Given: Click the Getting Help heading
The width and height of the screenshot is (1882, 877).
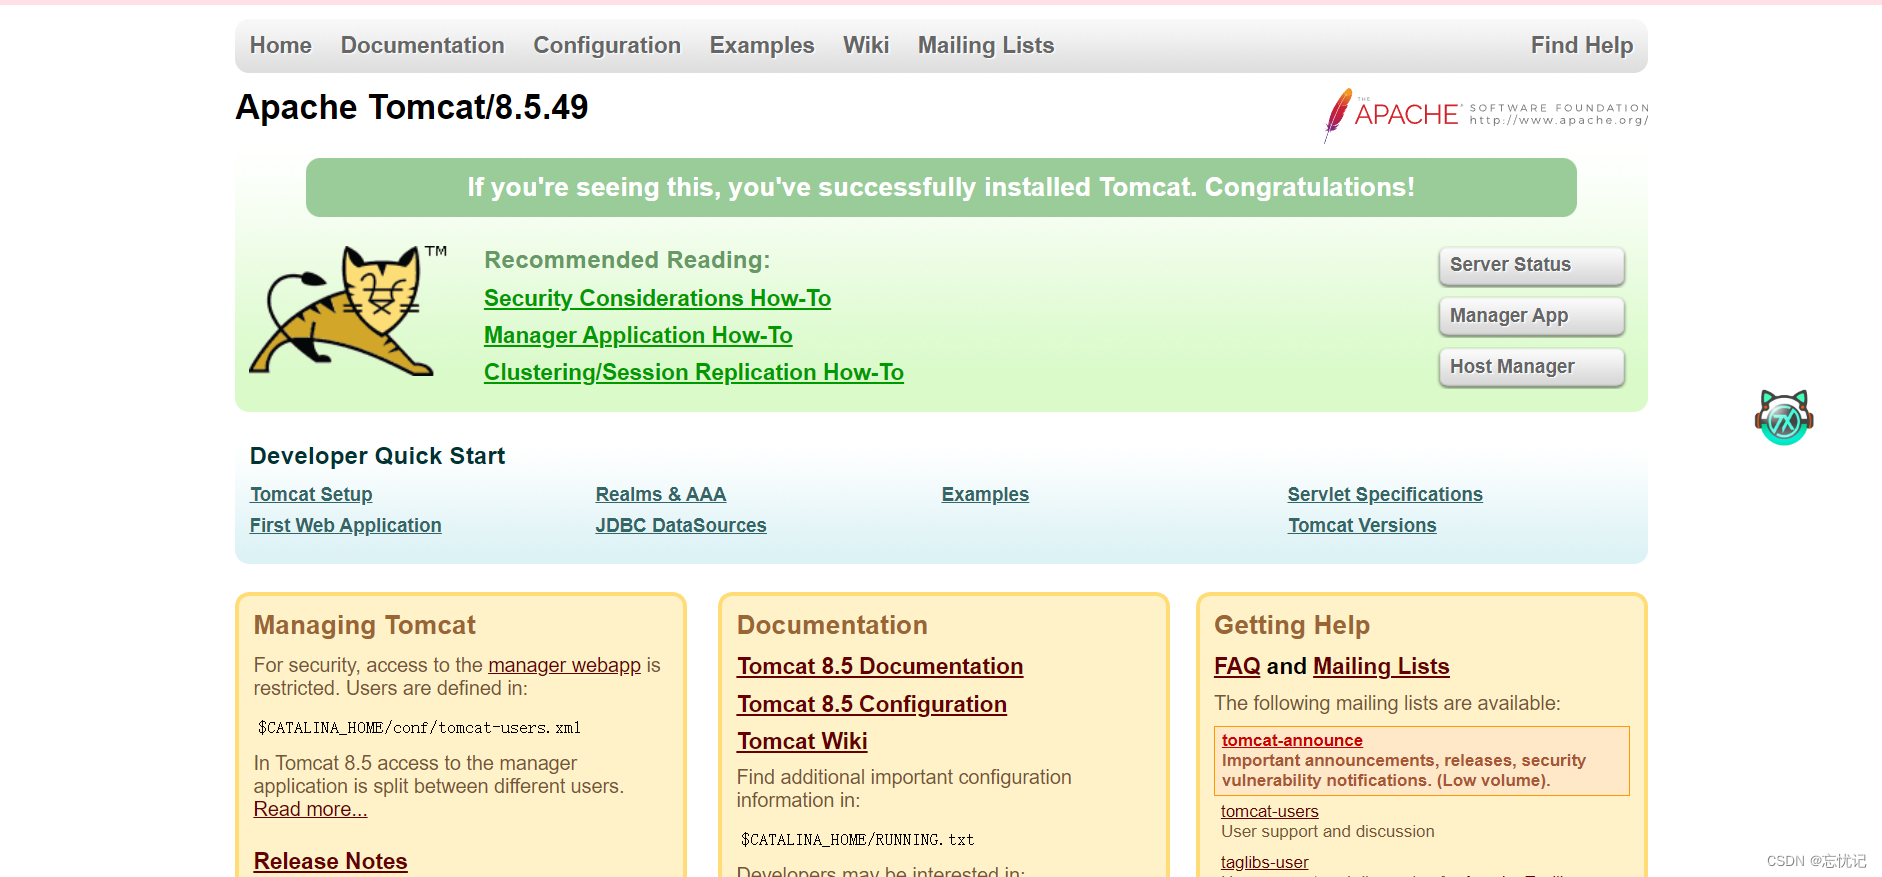Looking at the screenshot, I should [x=1292, y=625].
